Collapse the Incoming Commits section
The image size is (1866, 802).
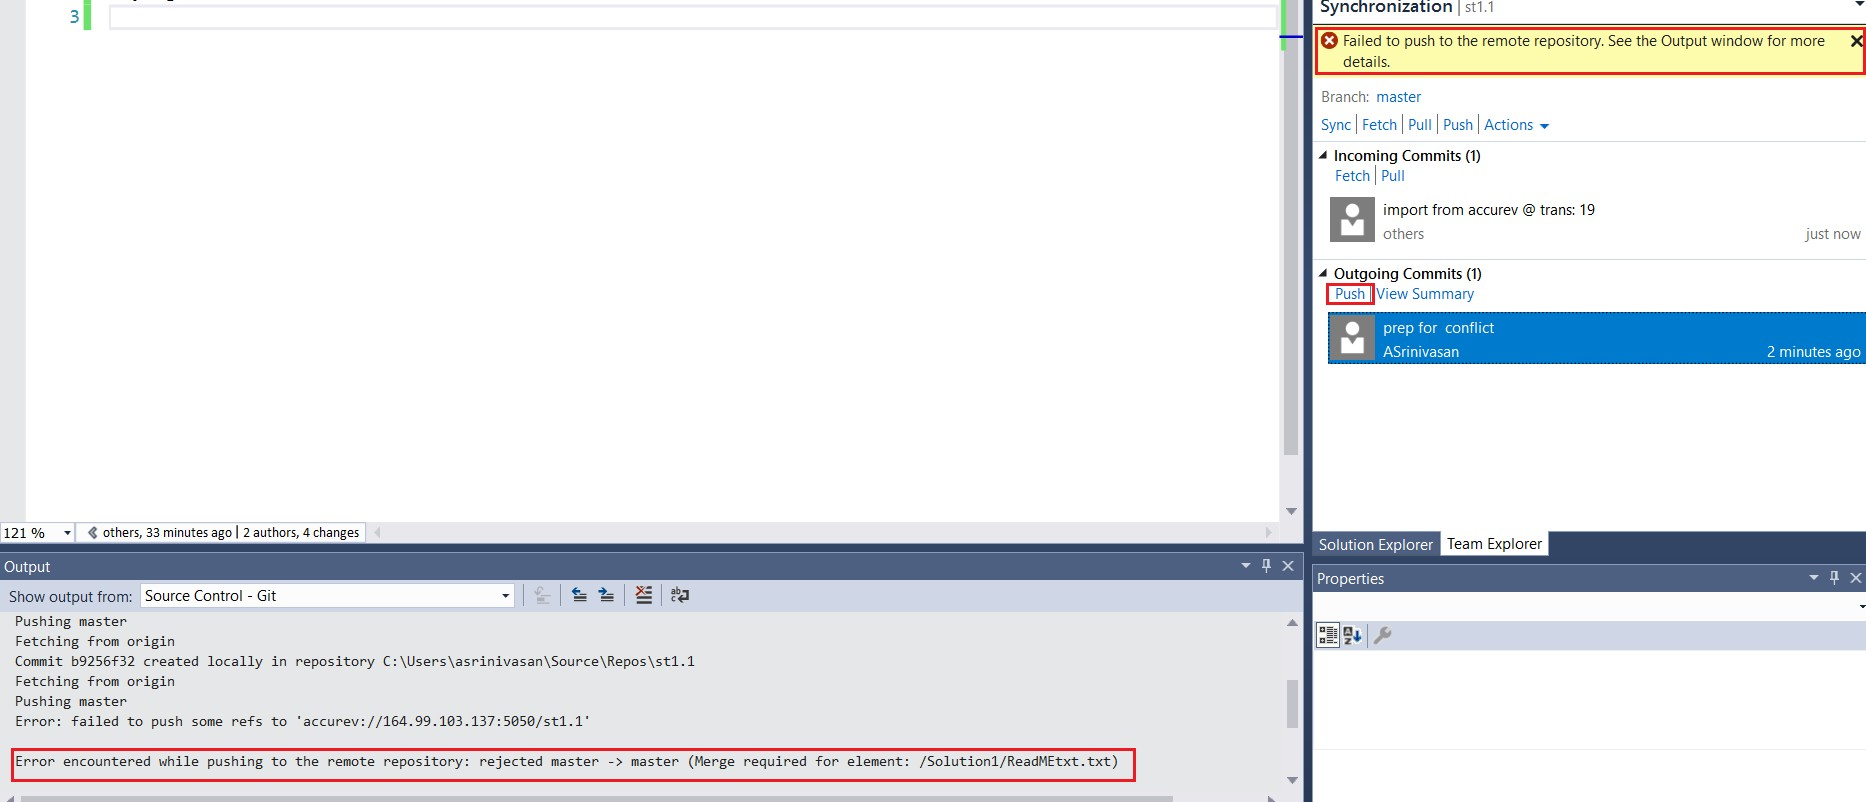click(x=1323, y=156)
